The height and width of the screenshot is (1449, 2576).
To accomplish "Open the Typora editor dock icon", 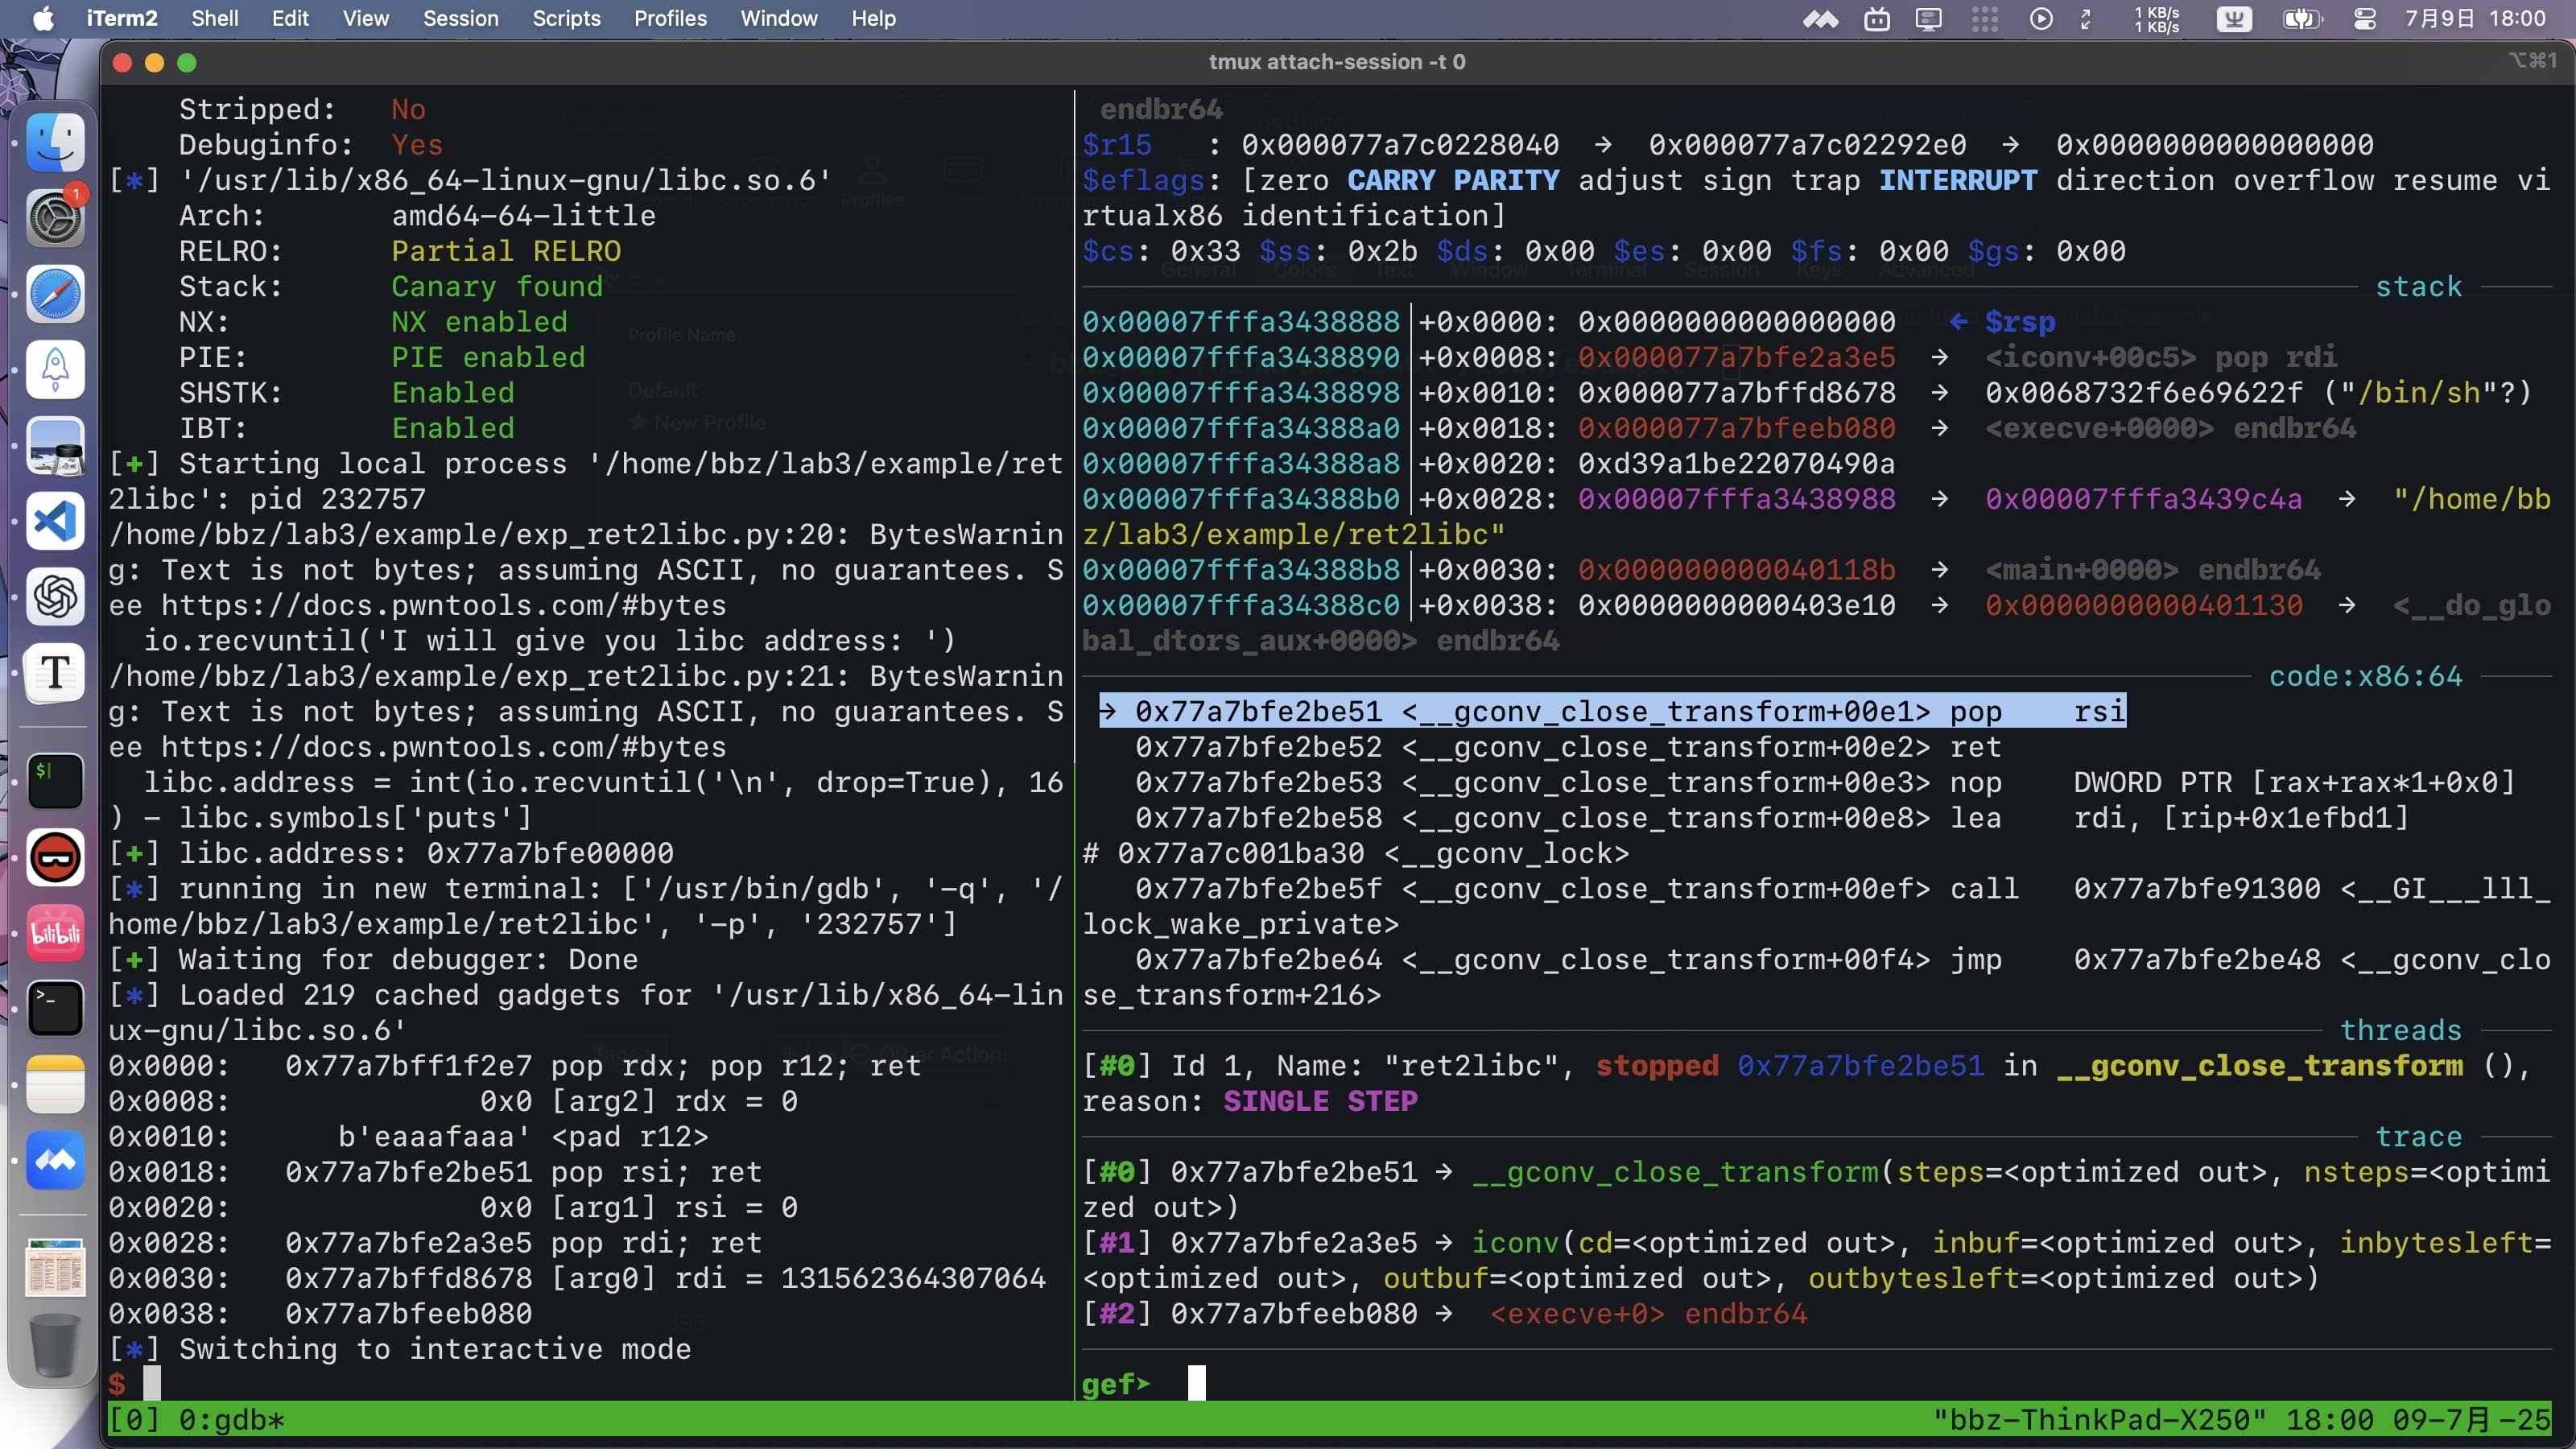I will (55, 672).
